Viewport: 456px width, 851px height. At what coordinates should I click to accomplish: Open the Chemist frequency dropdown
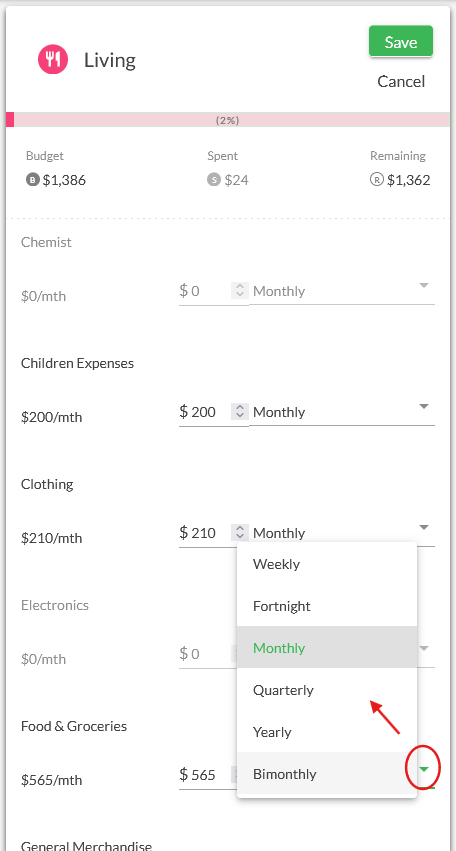(341, 291)
